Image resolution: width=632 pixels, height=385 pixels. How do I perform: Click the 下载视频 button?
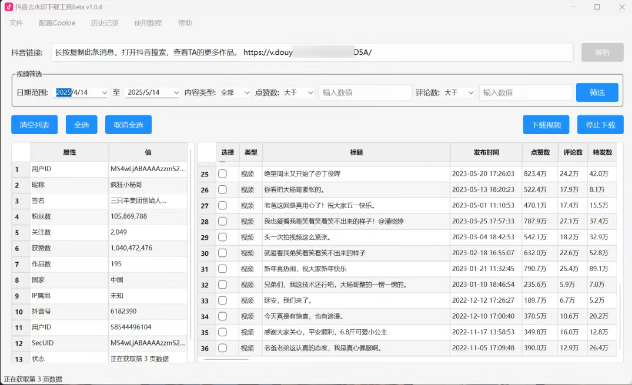point(546,125)
